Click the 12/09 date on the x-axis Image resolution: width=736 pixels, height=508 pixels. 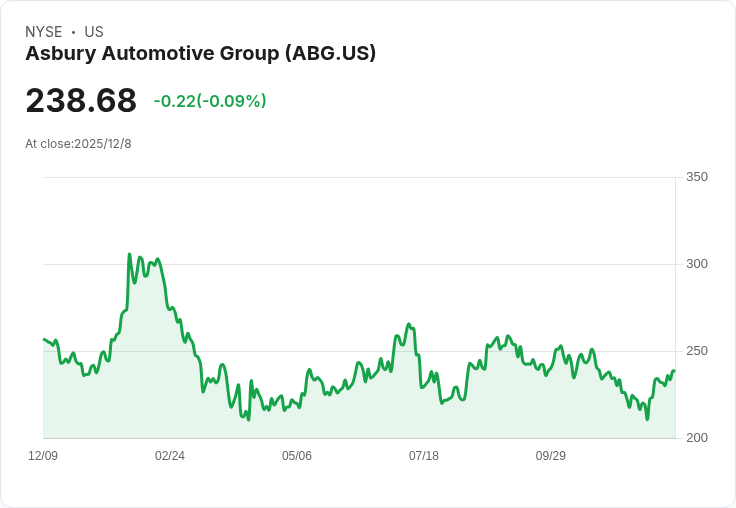(x=43, y=456)
